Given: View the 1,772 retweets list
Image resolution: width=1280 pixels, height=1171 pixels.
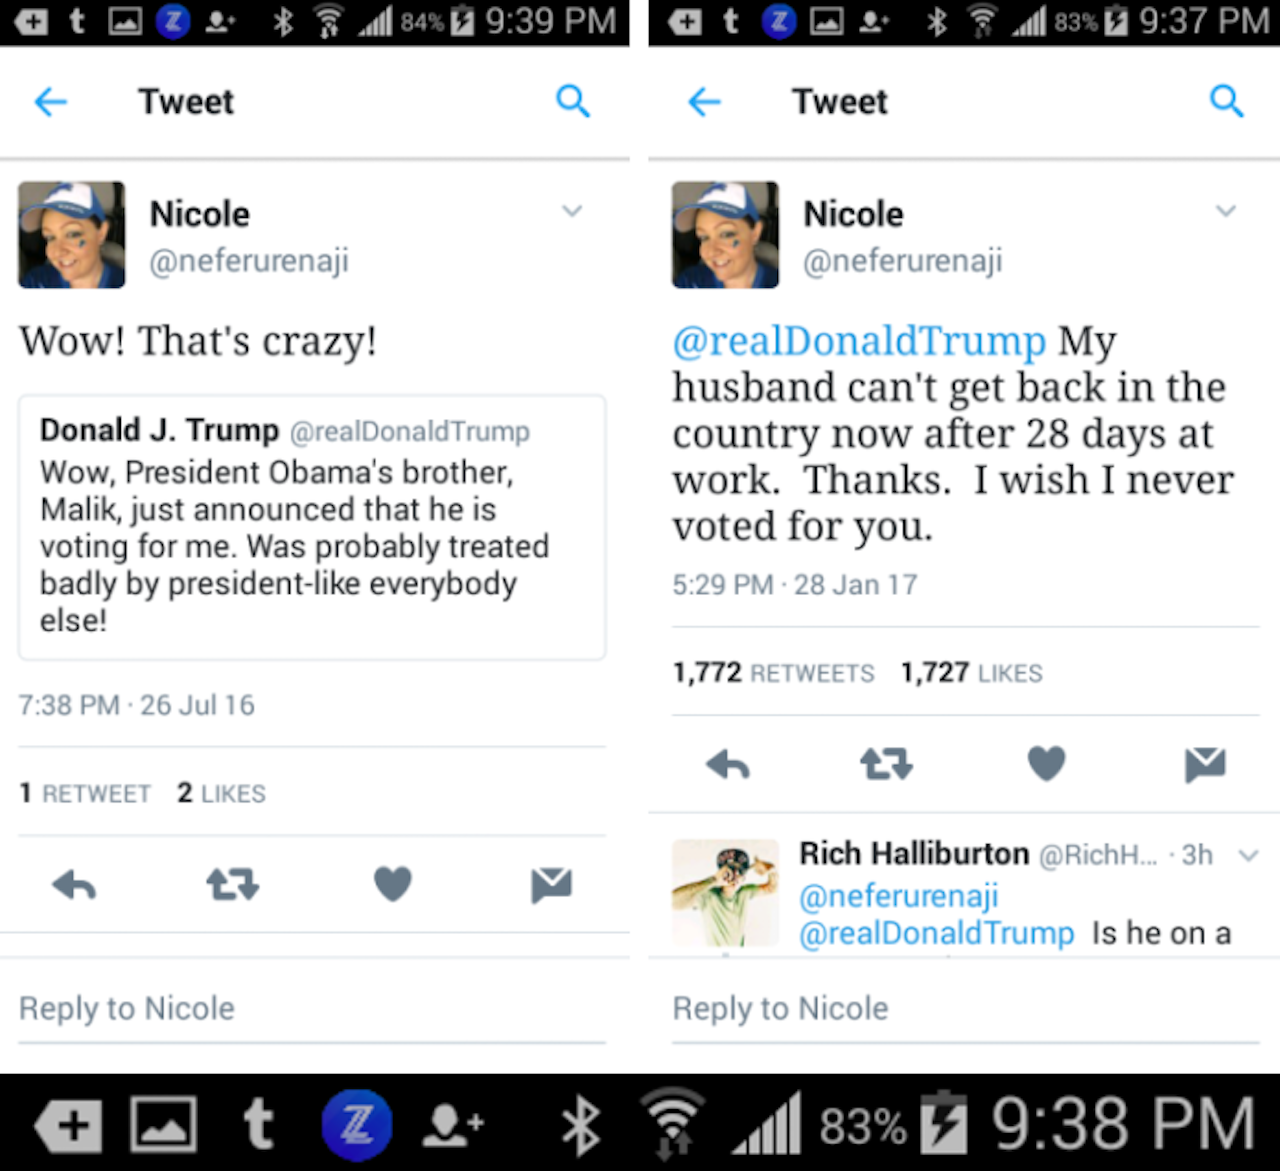Looking at the screenshot, I should [773, 673].
